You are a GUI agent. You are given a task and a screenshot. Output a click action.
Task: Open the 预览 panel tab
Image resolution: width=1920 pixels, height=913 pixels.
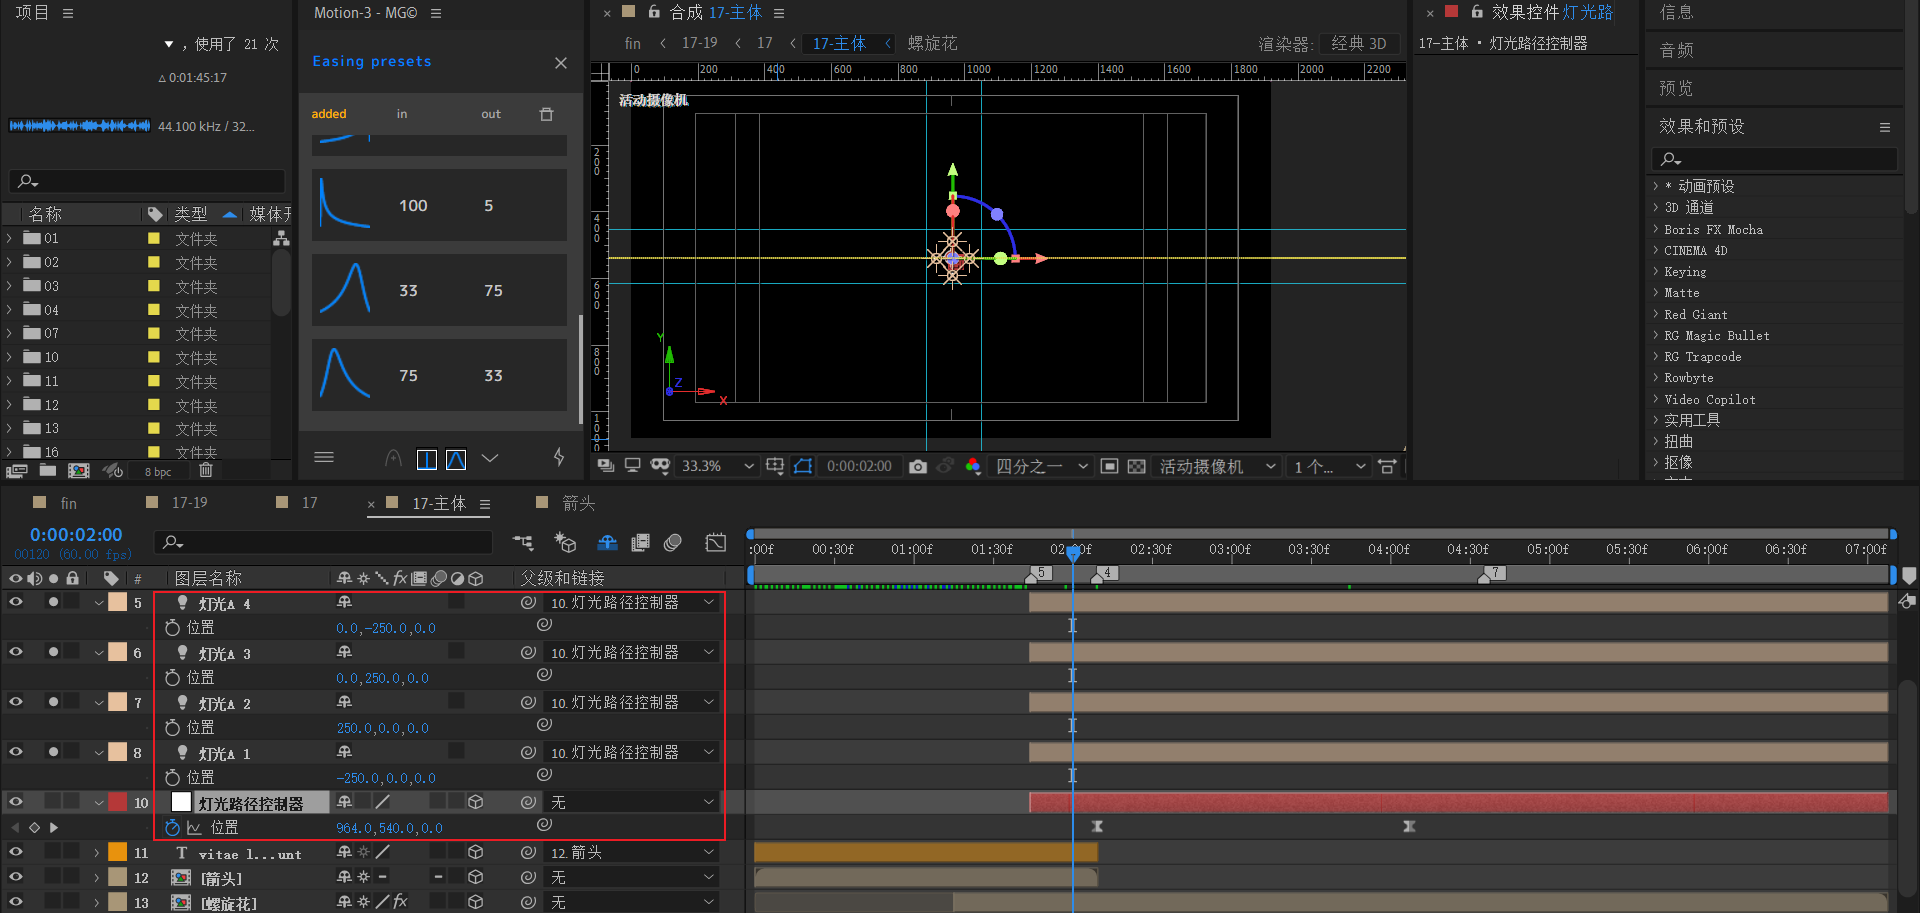coord(1677,88)
